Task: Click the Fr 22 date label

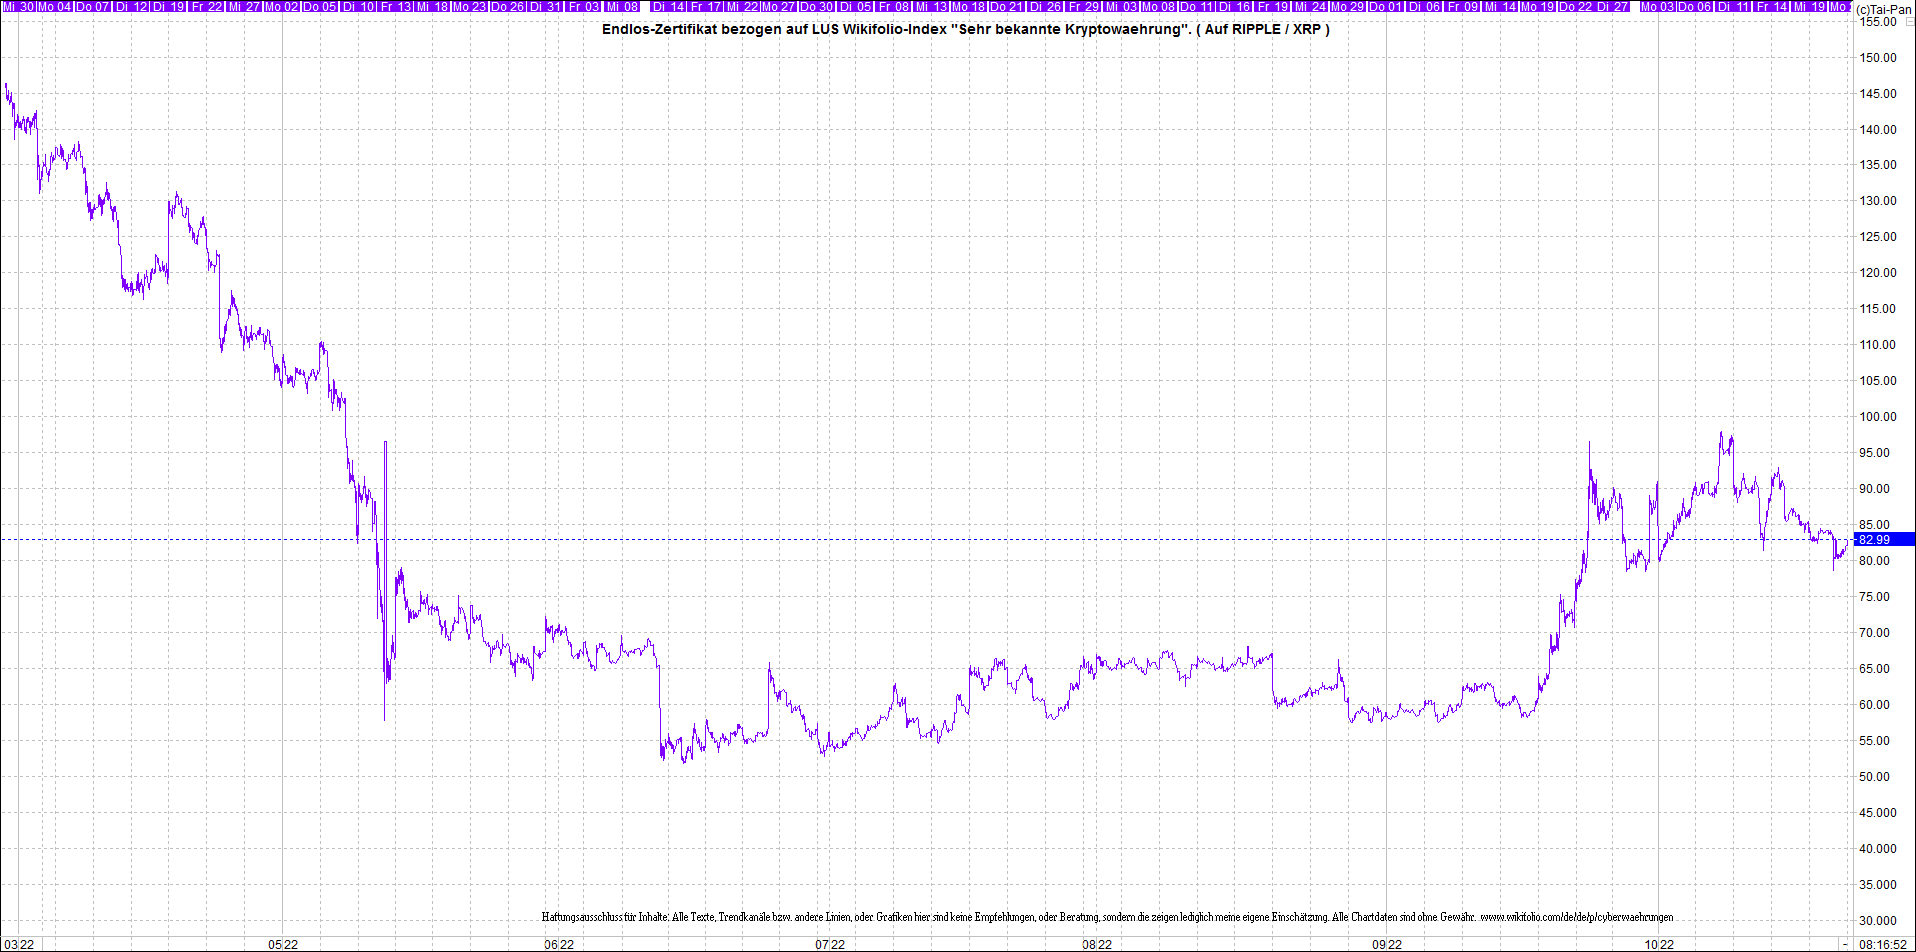Action: click(207, 6)
